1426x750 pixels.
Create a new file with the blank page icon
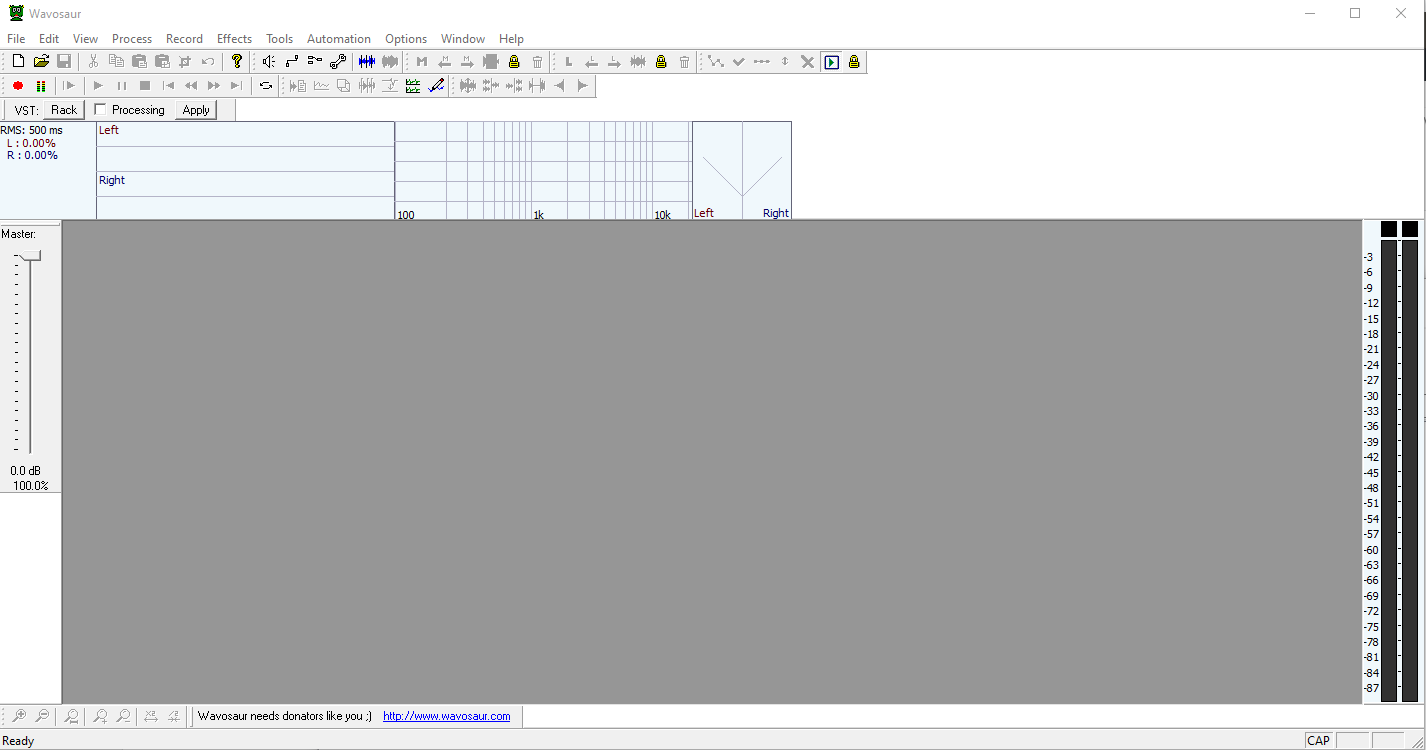pos(18,62)
